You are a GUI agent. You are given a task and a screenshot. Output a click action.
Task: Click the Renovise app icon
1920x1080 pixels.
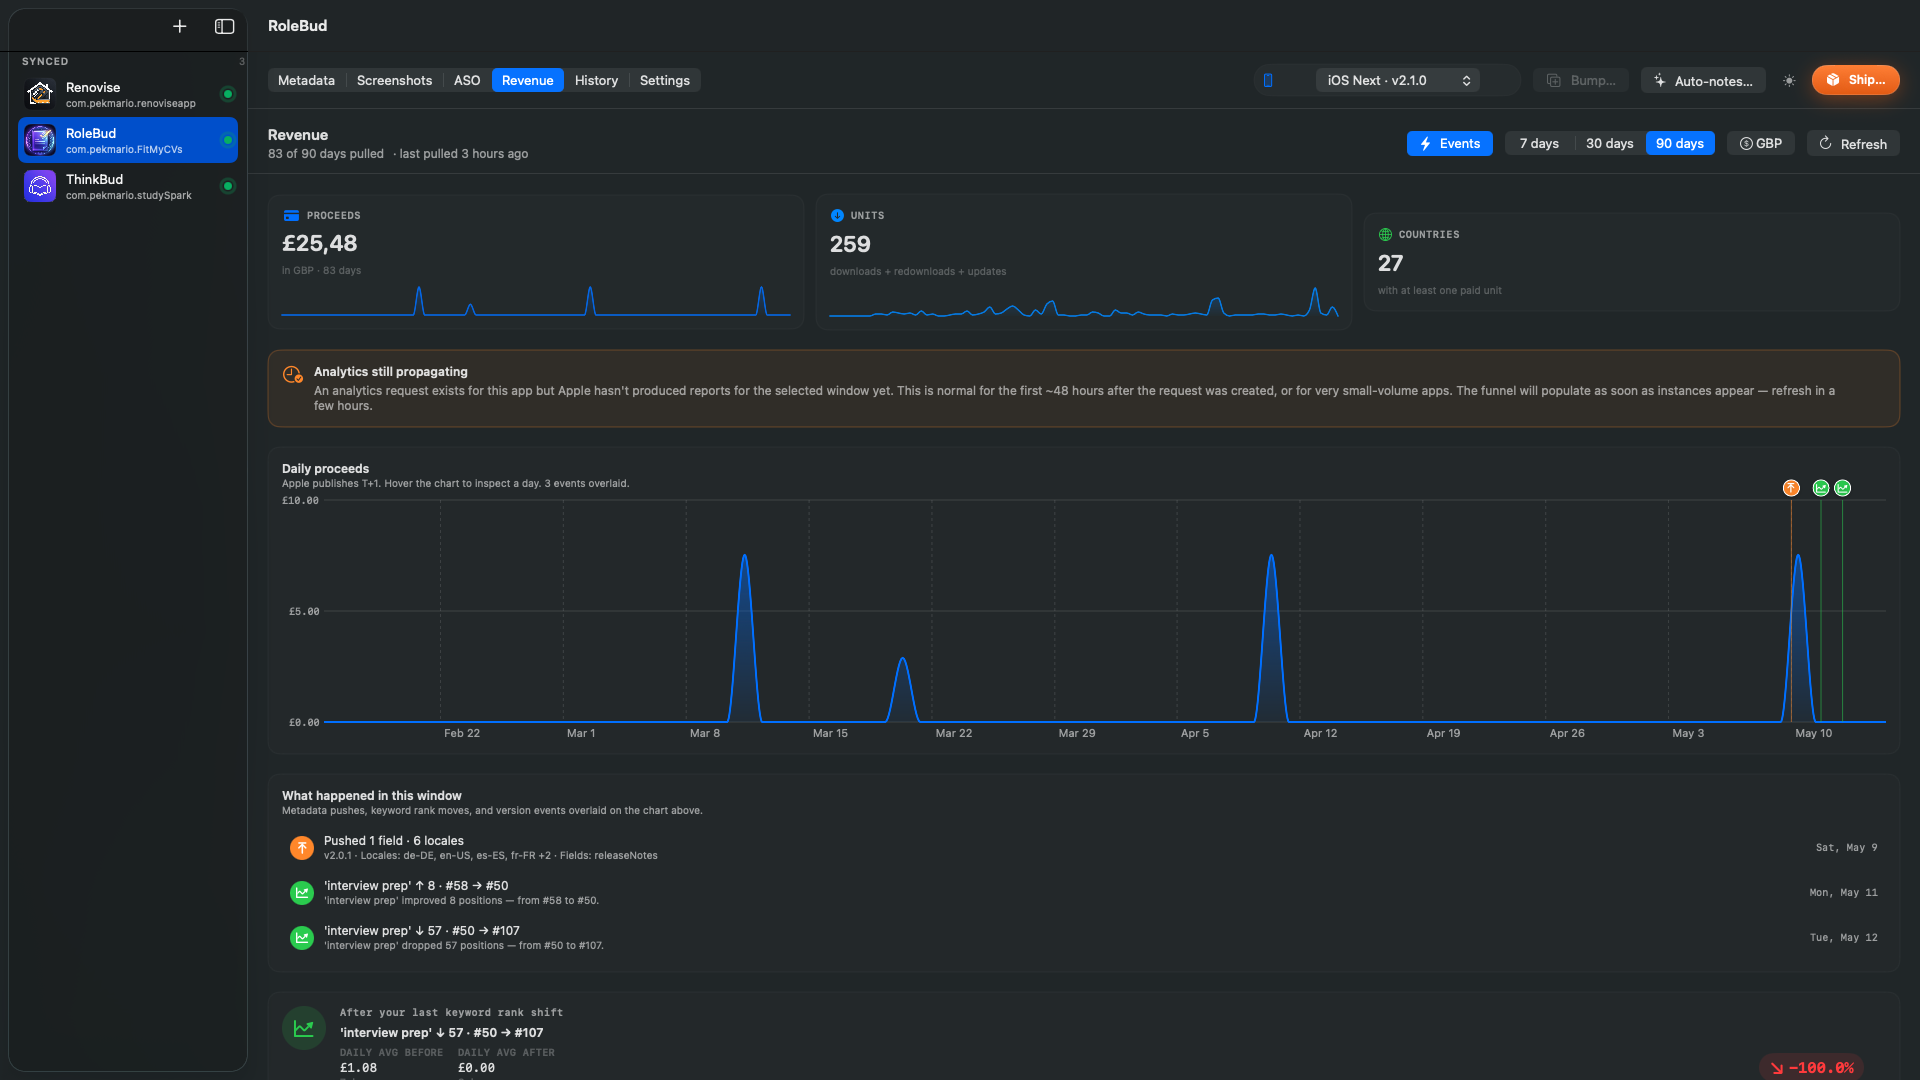pyautogui.click(x=40, y=94)
